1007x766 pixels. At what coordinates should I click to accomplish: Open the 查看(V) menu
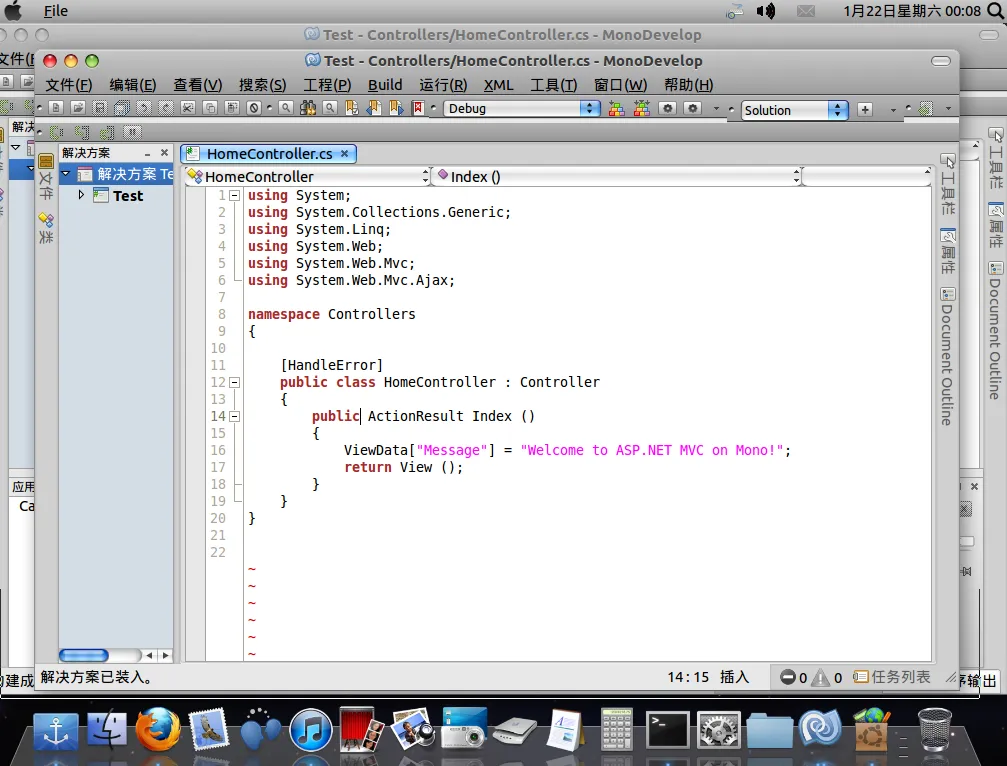pos(198,85)
